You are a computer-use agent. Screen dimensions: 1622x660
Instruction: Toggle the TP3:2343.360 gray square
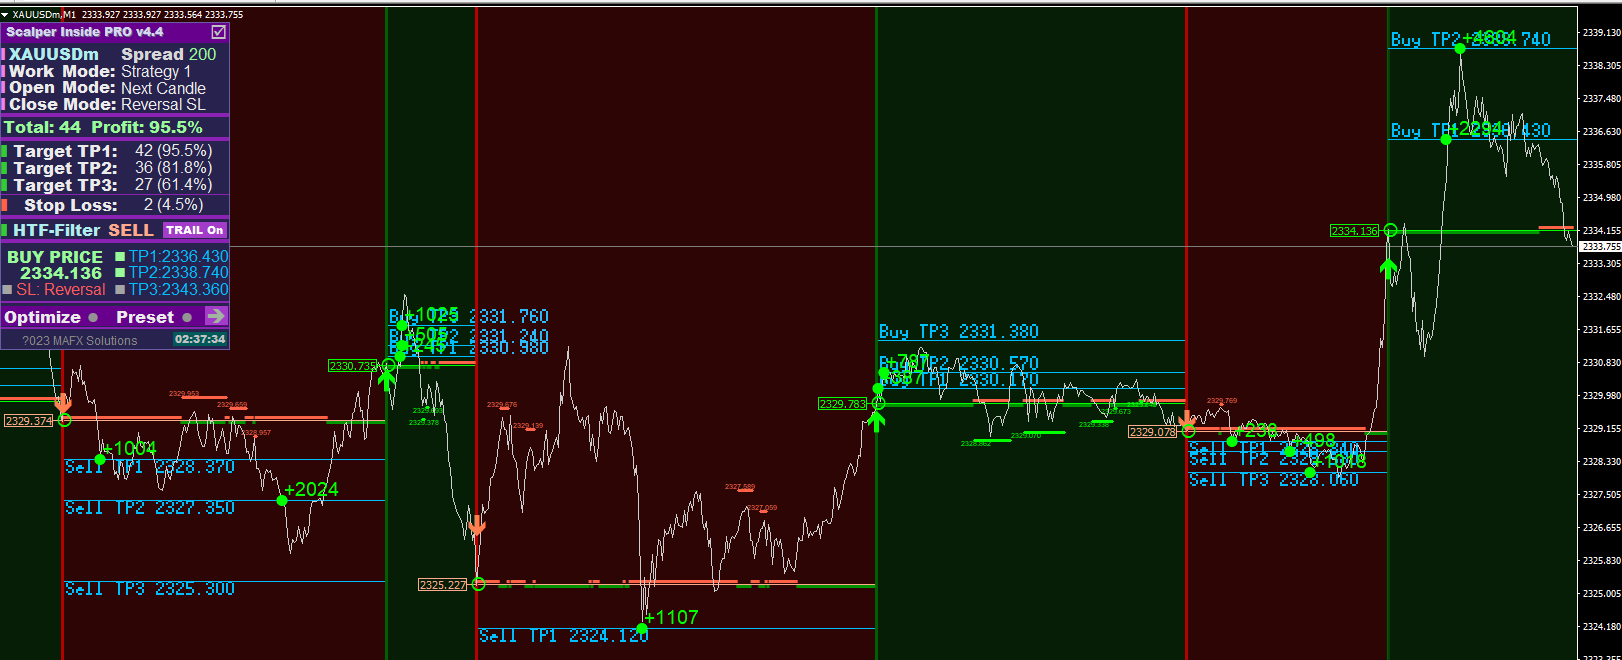click(120, 290)
